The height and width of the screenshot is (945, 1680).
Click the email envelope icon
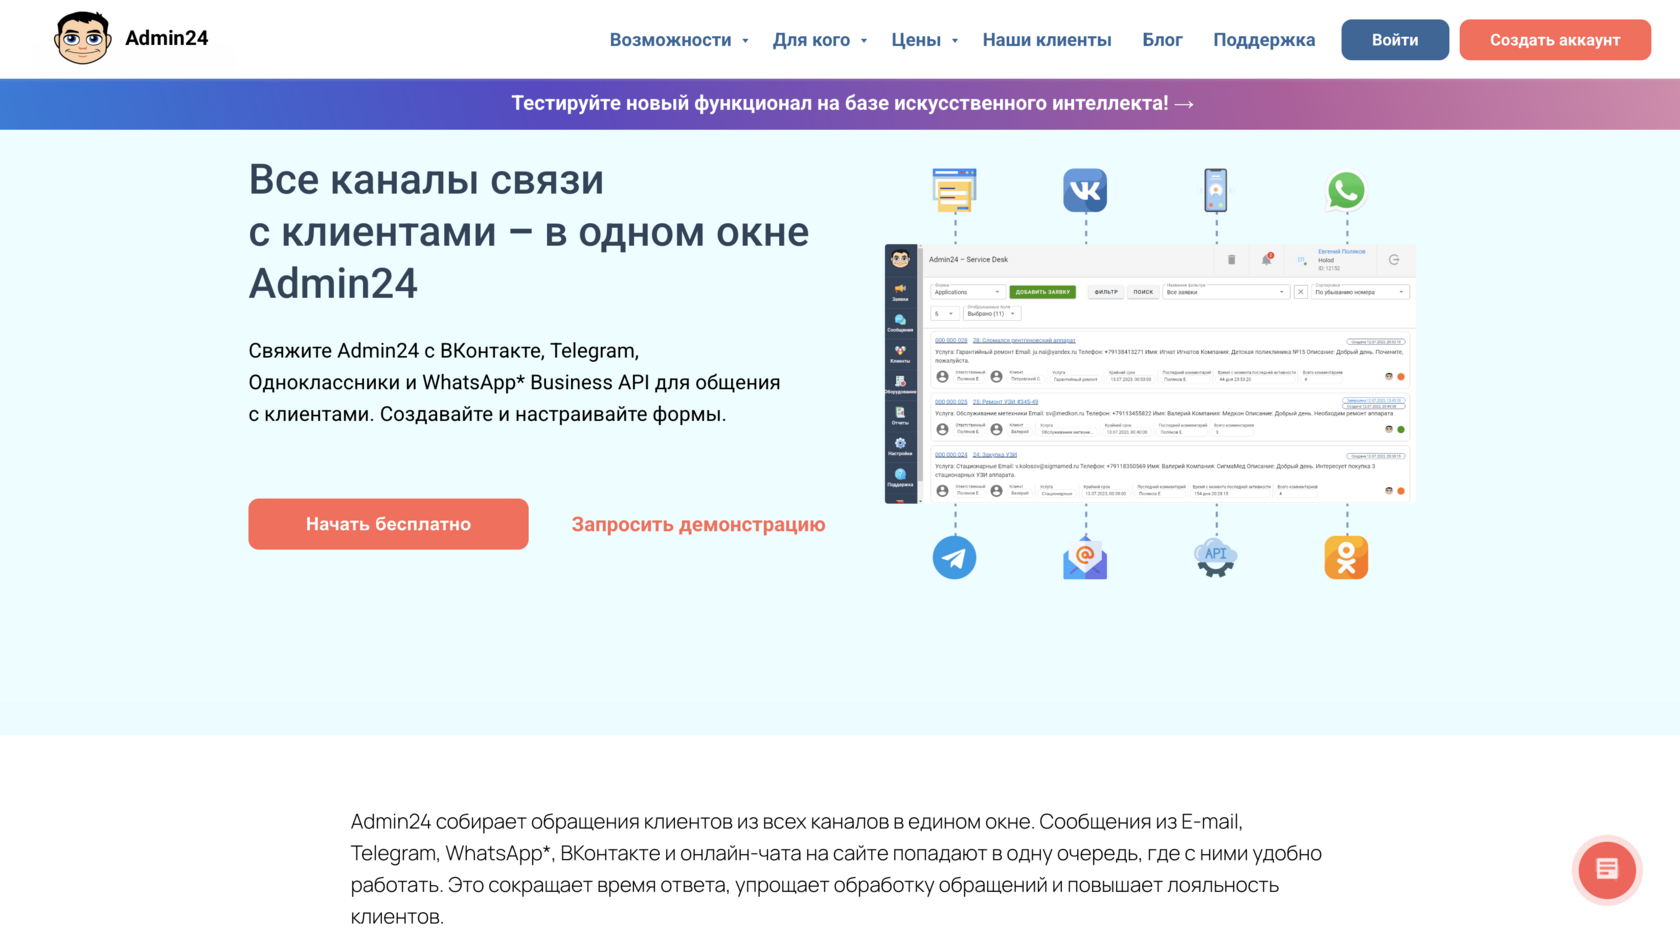pos(1085,557)
